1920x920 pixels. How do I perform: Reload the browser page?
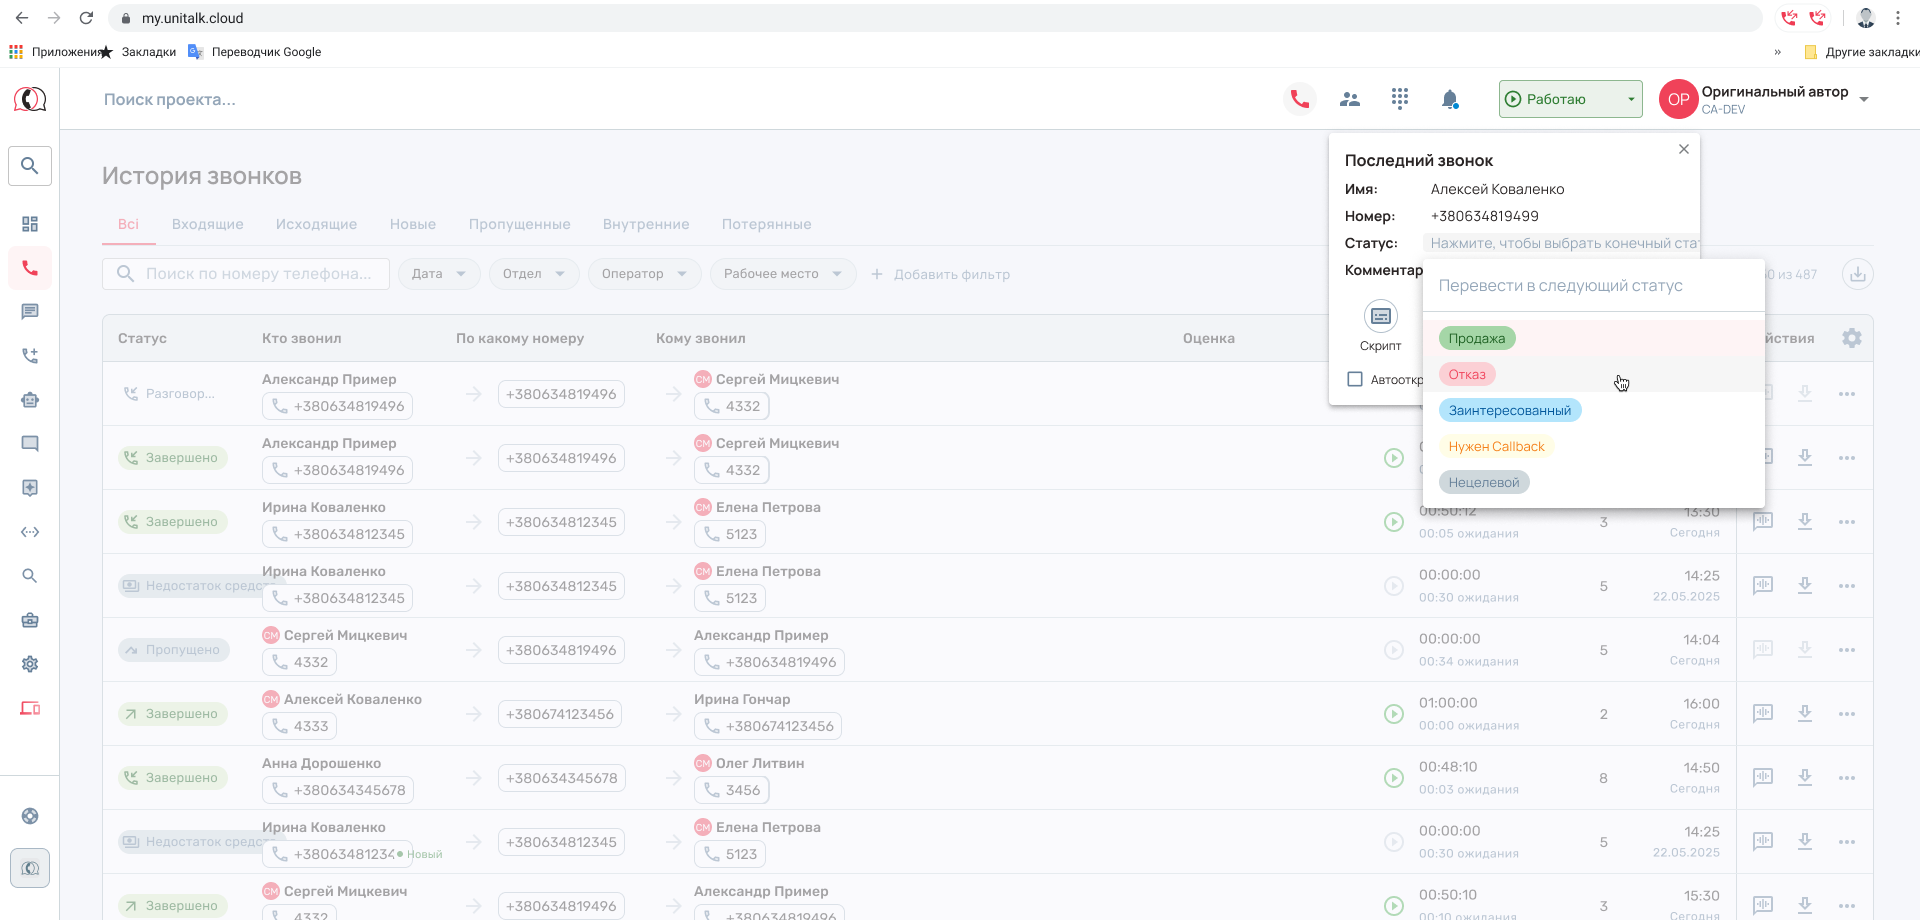(86, 18)
